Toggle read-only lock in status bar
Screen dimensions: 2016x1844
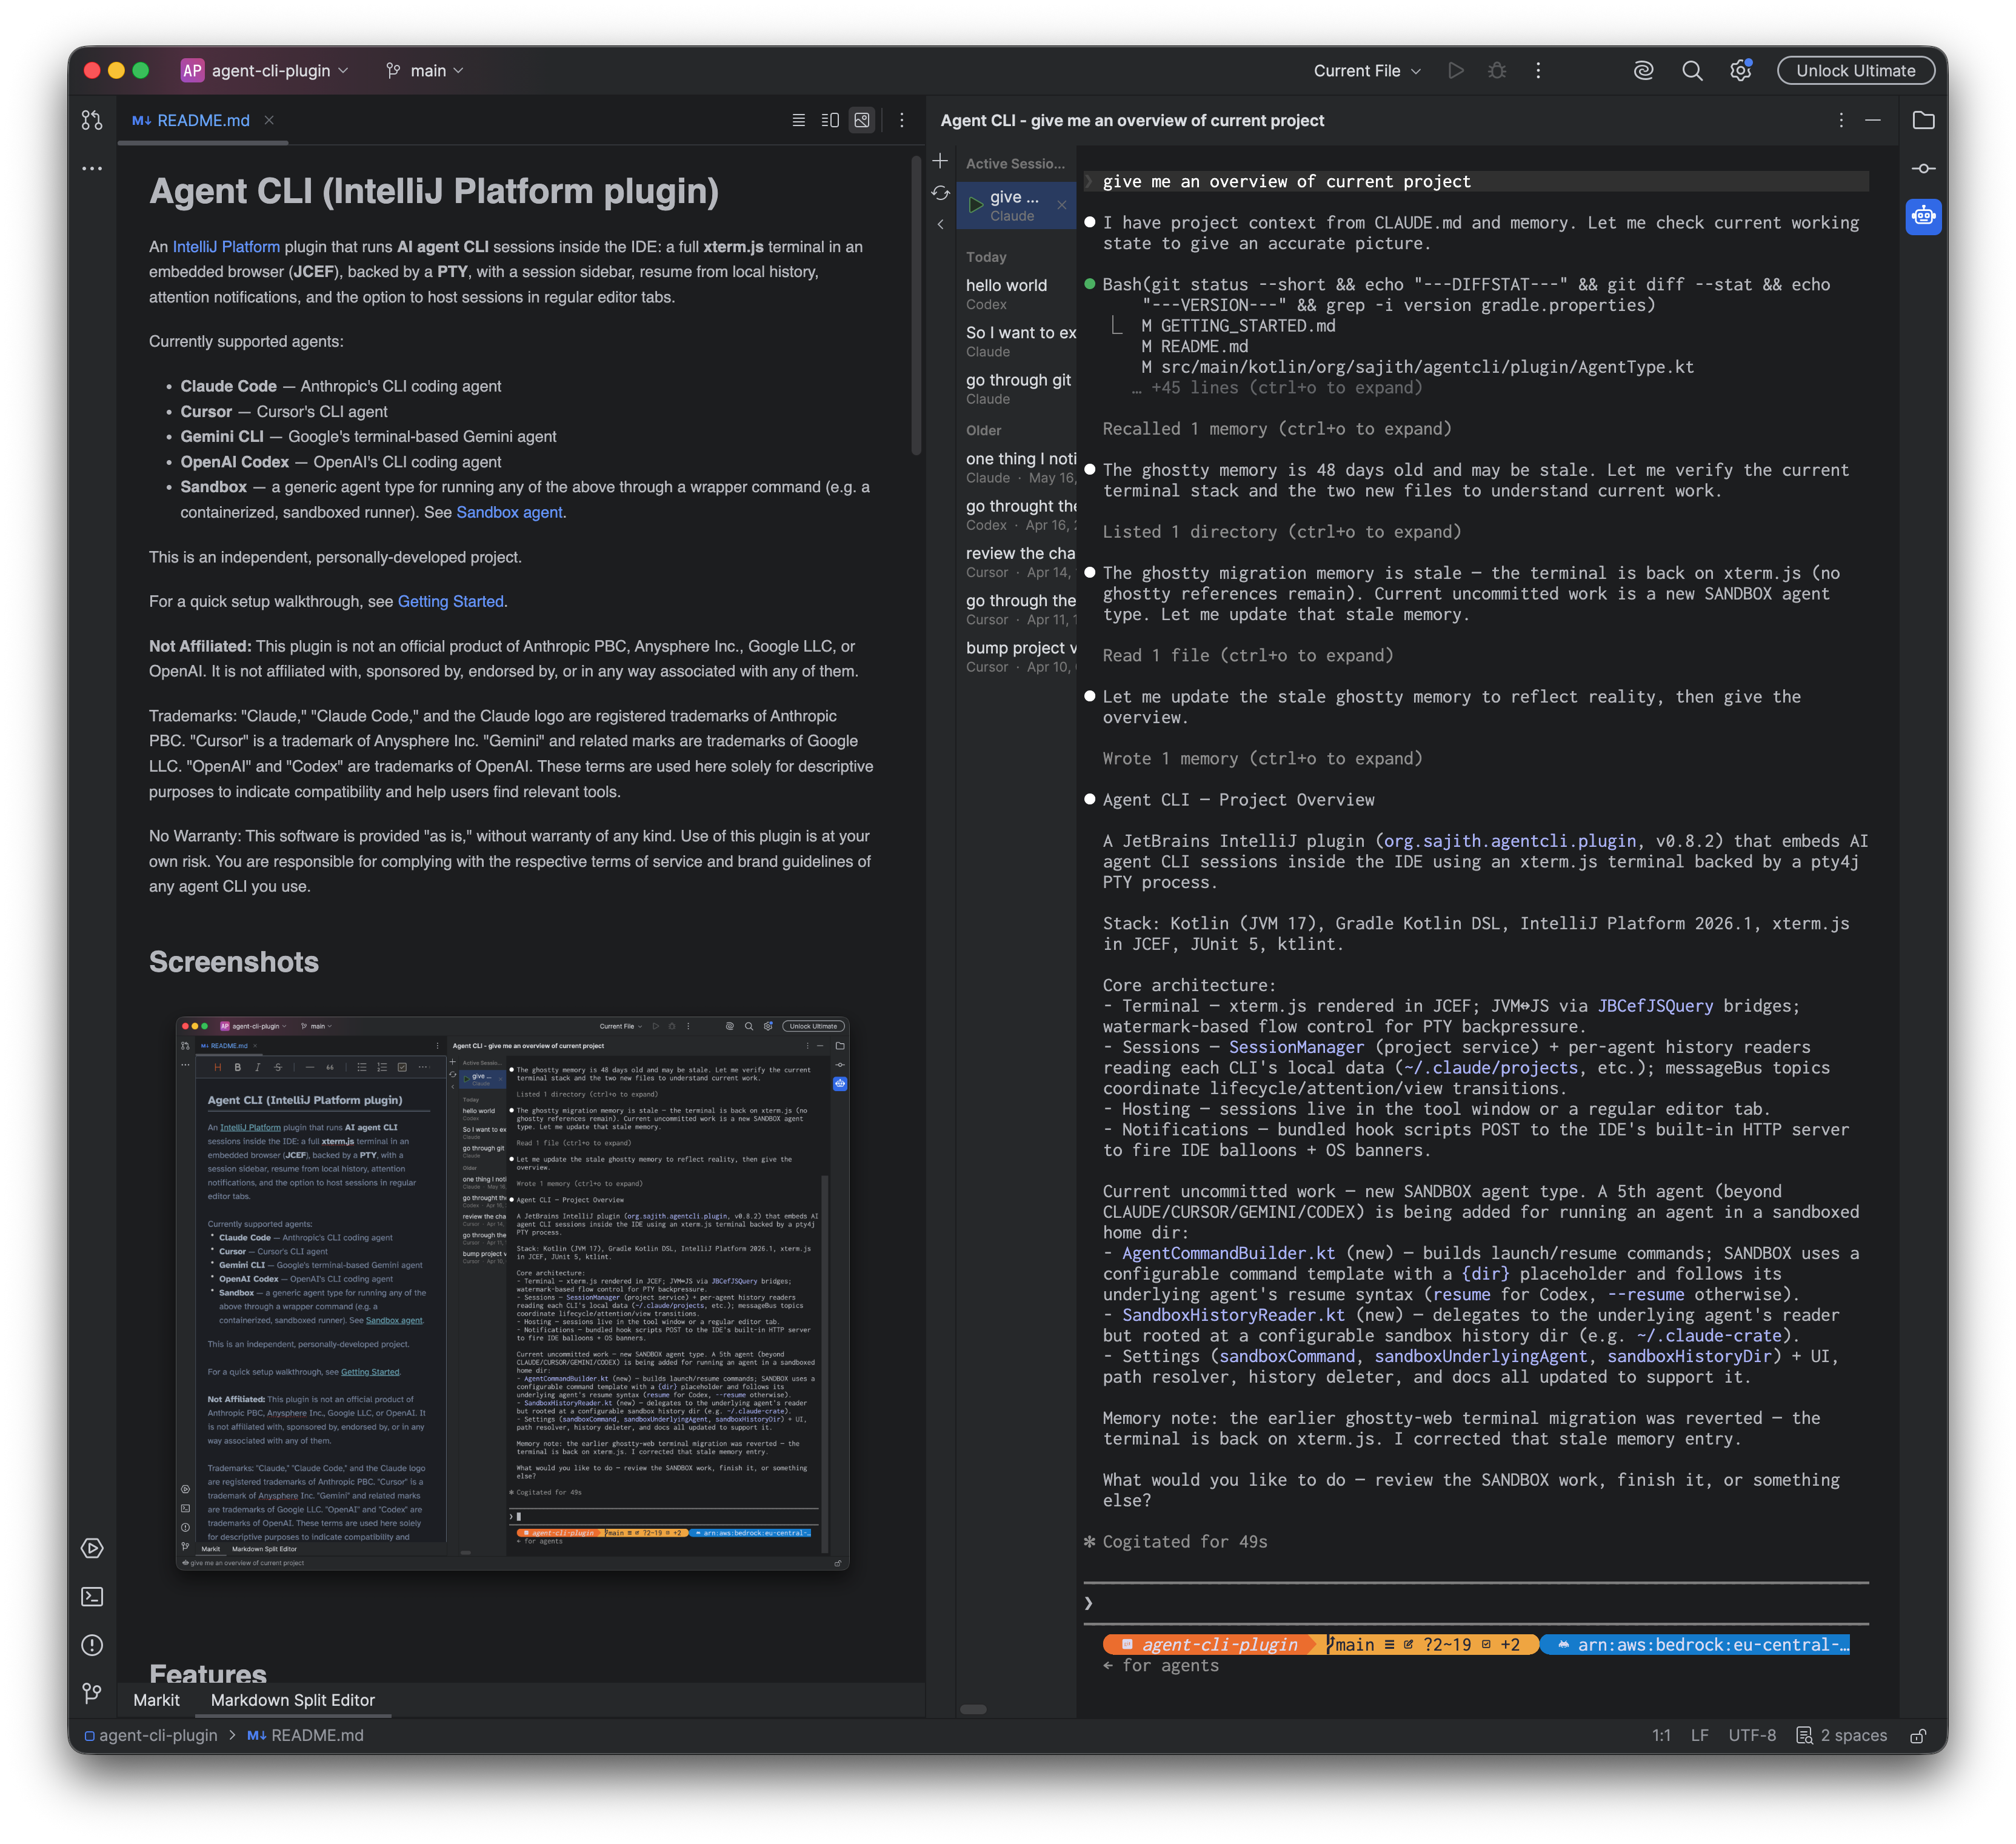(x=1918, y=1735)
